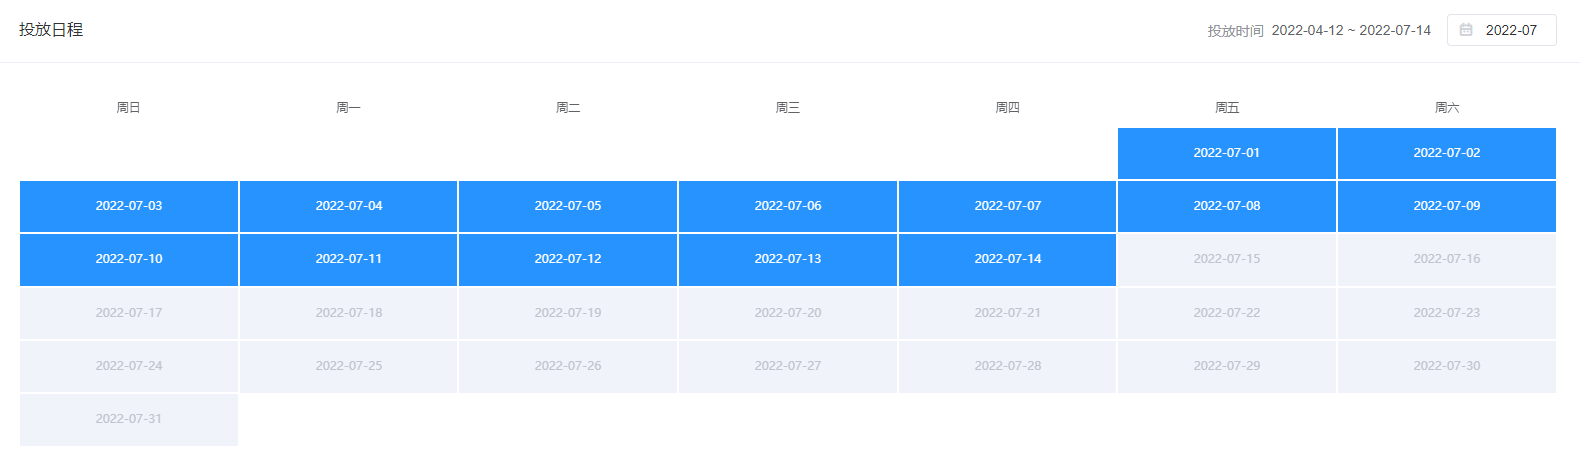
Task: Select the 2022-07-10 date cell
Action: tap(129, 259)
